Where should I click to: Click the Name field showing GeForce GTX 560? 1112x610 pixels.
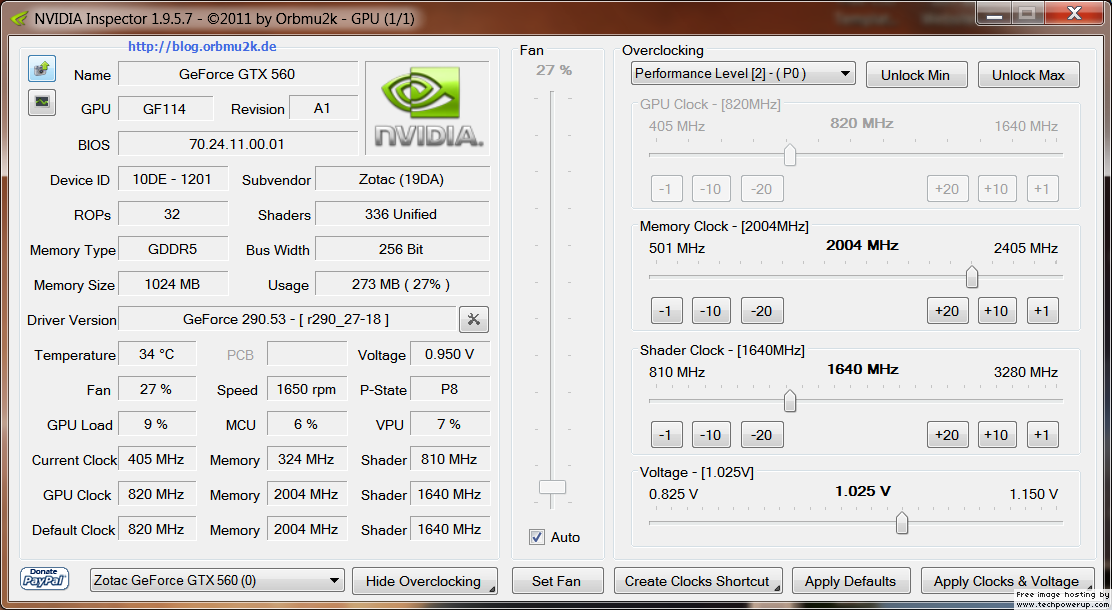coord(238,74)
